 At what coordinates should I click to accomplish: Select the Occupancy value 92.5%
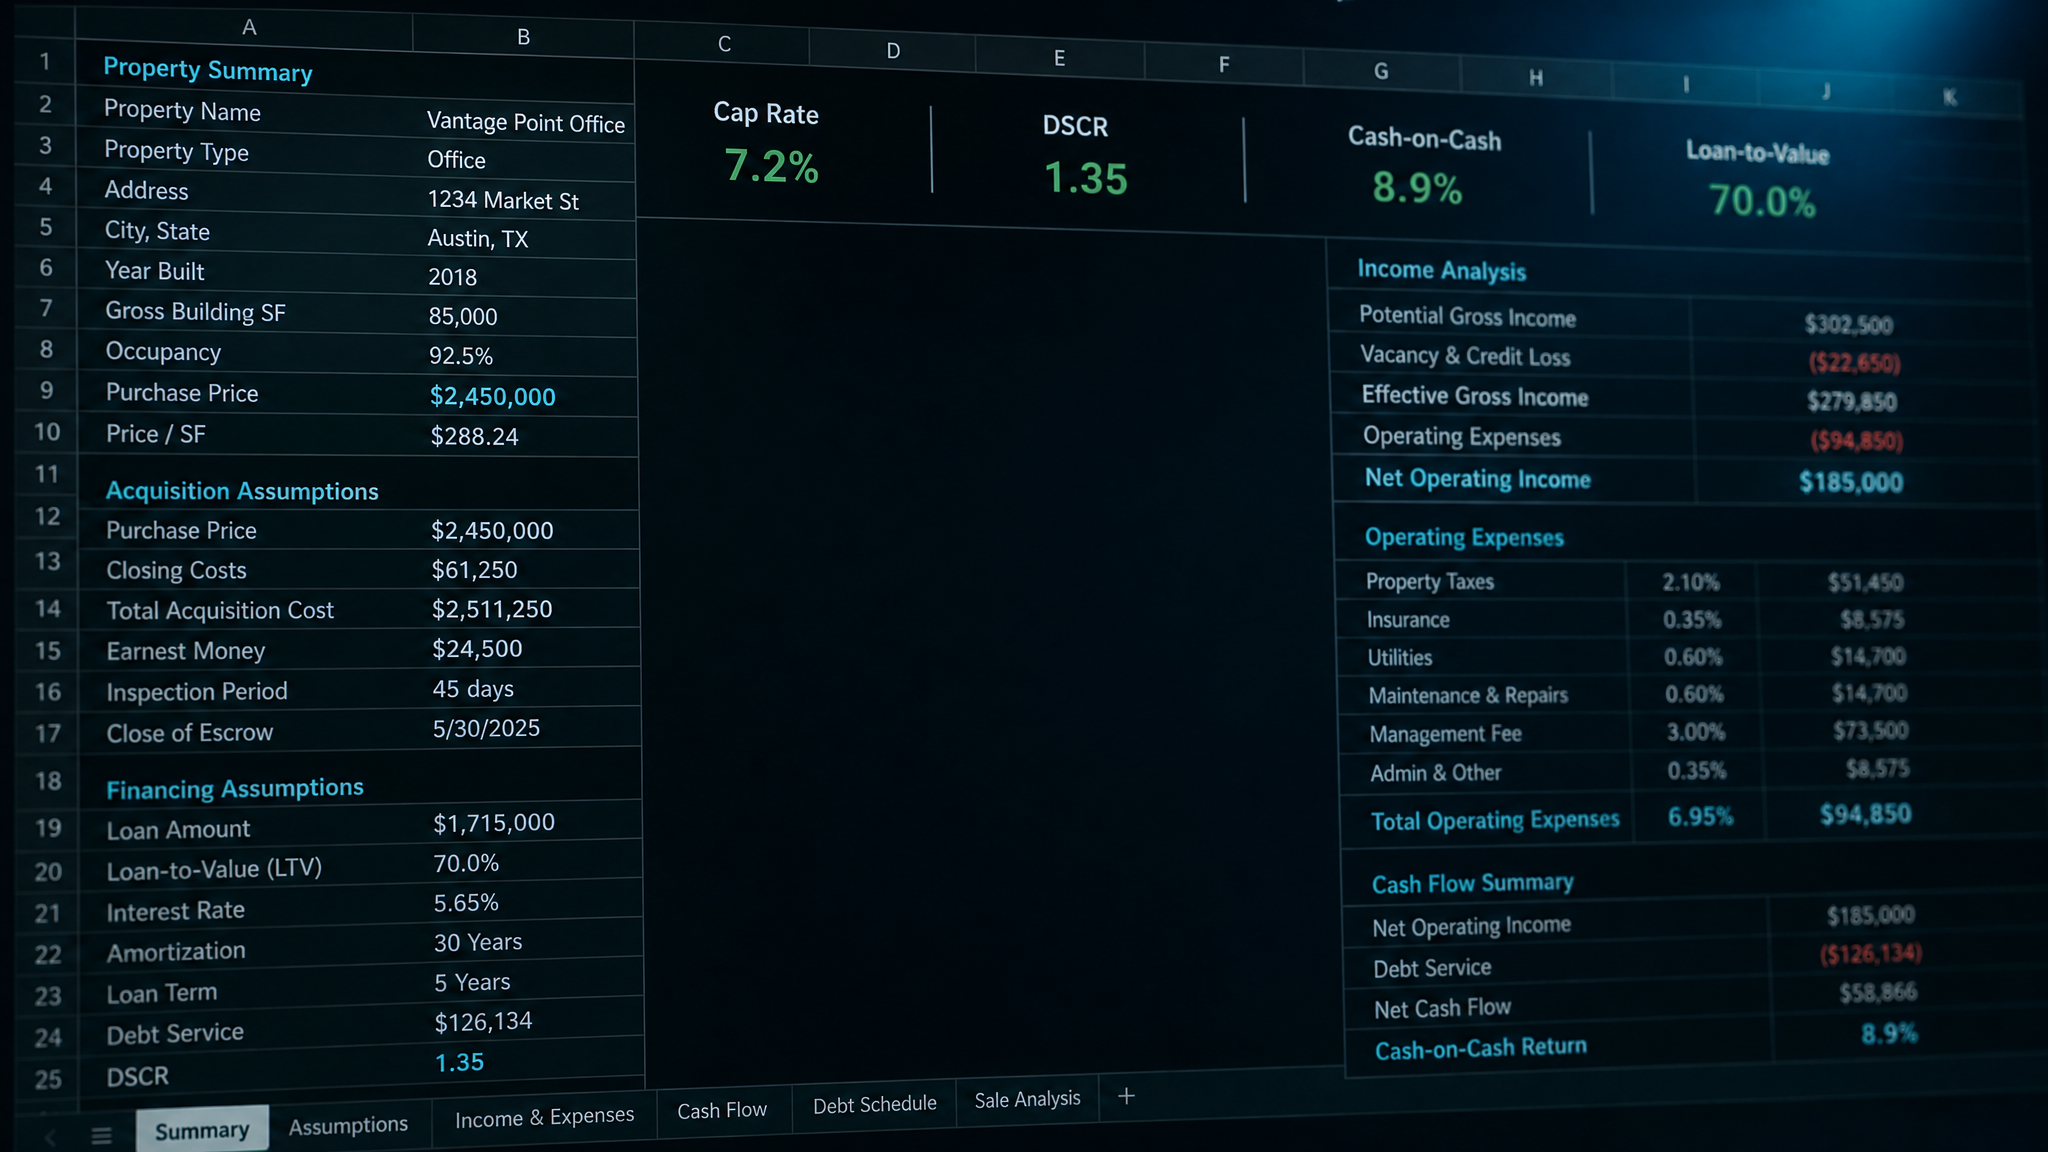click(x=461, y=356)
